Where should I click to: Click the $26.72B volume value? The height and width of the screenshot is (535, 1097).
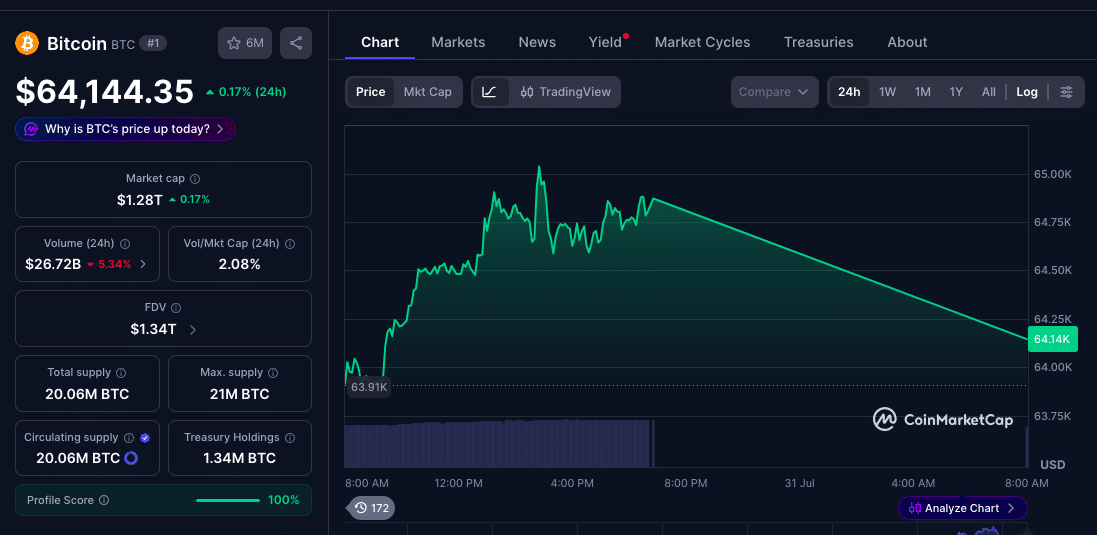[53, 264]
